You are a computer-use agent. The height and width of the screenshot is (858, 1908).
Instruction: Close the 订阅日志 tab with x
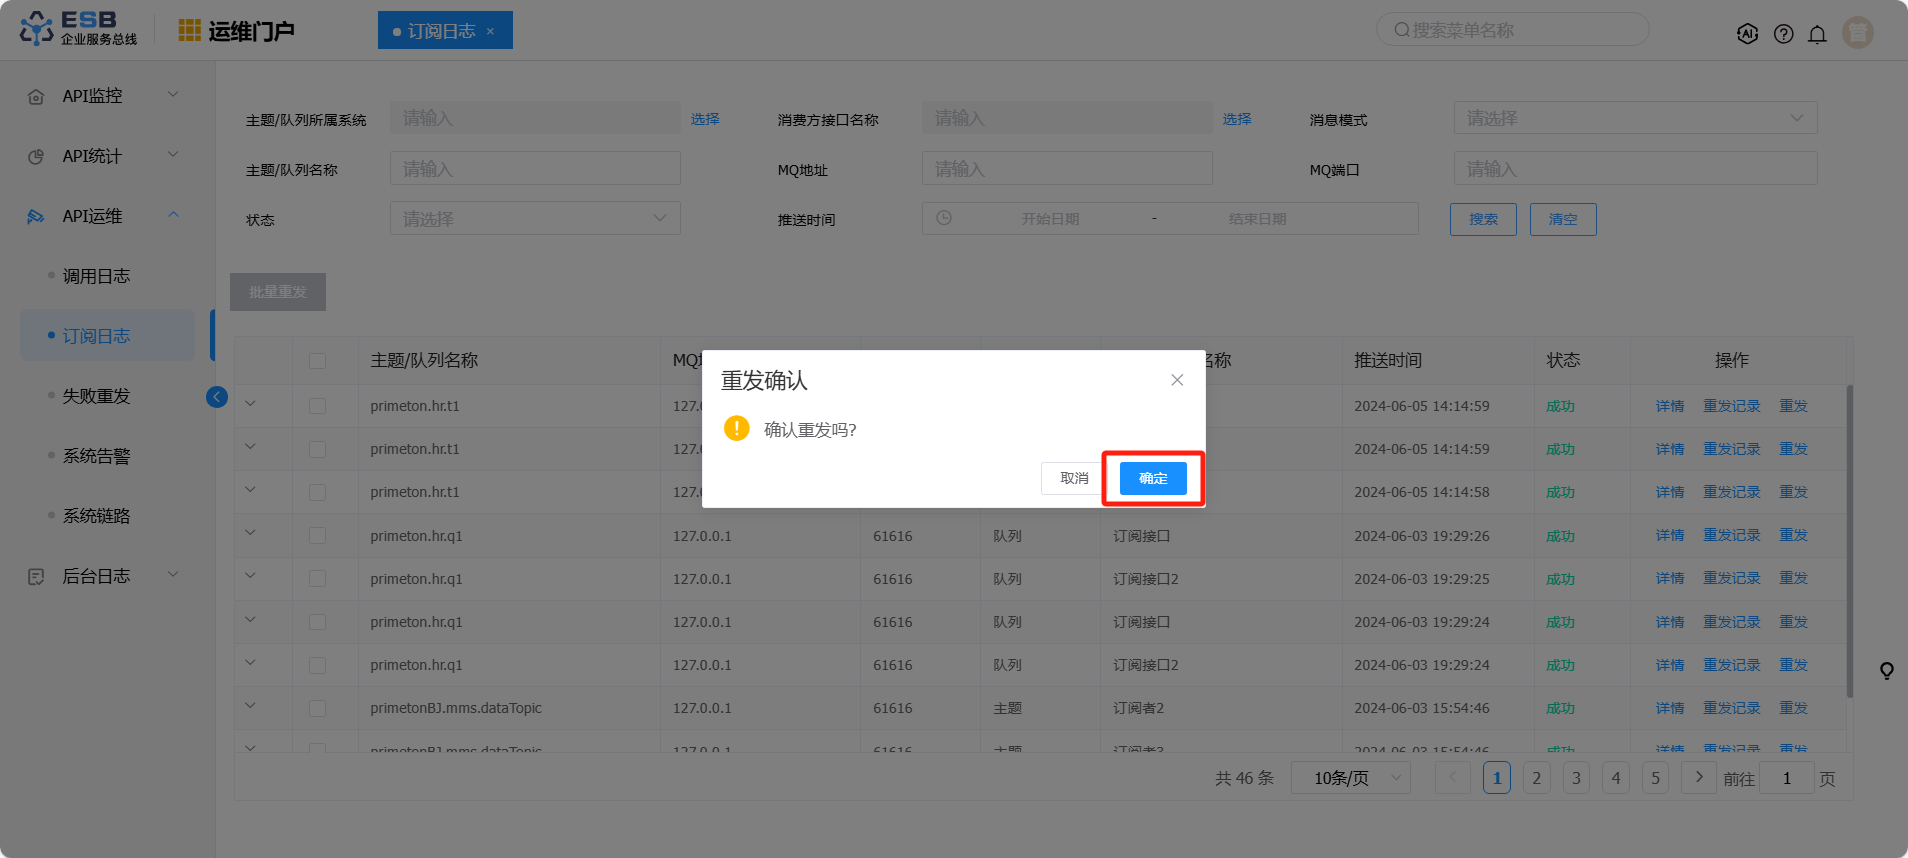(490, 31)
